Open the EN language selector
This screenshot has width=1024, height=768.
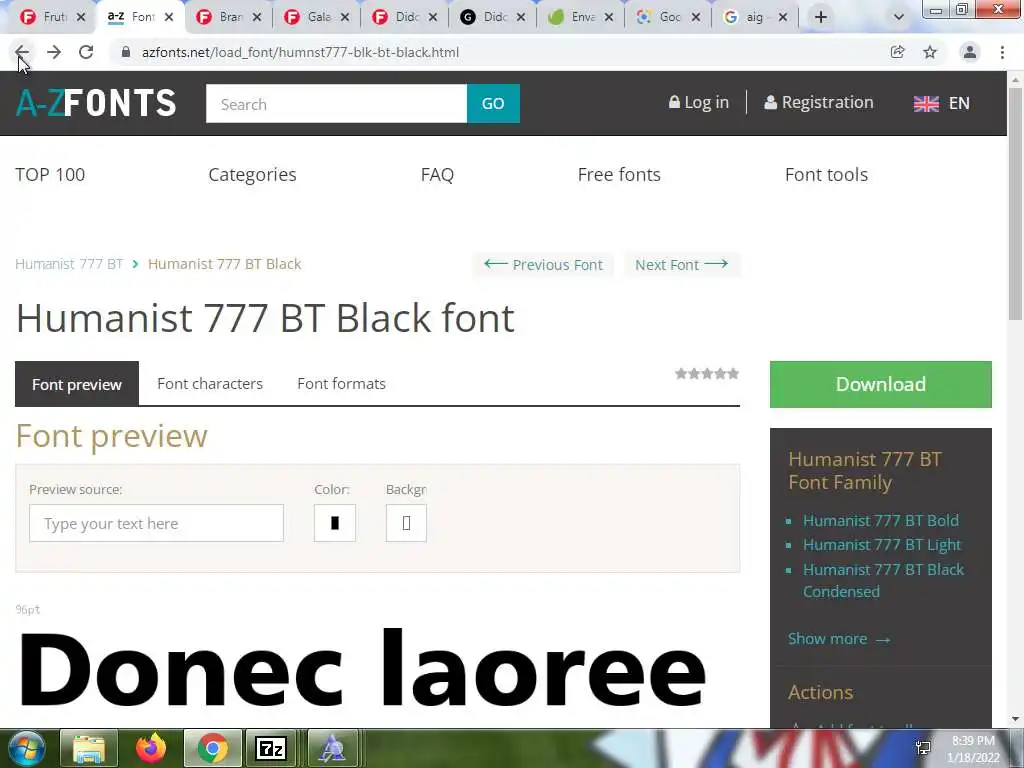pos(941,103)
